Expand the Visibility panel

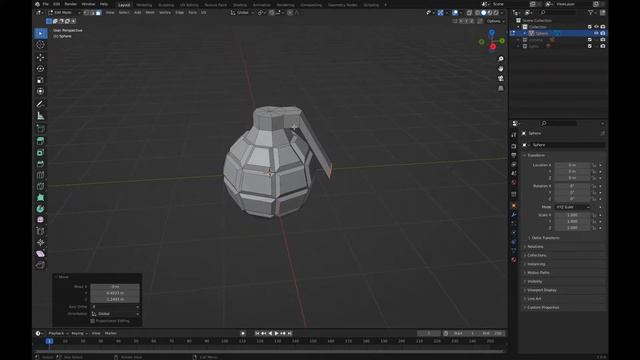click(534, 281)
